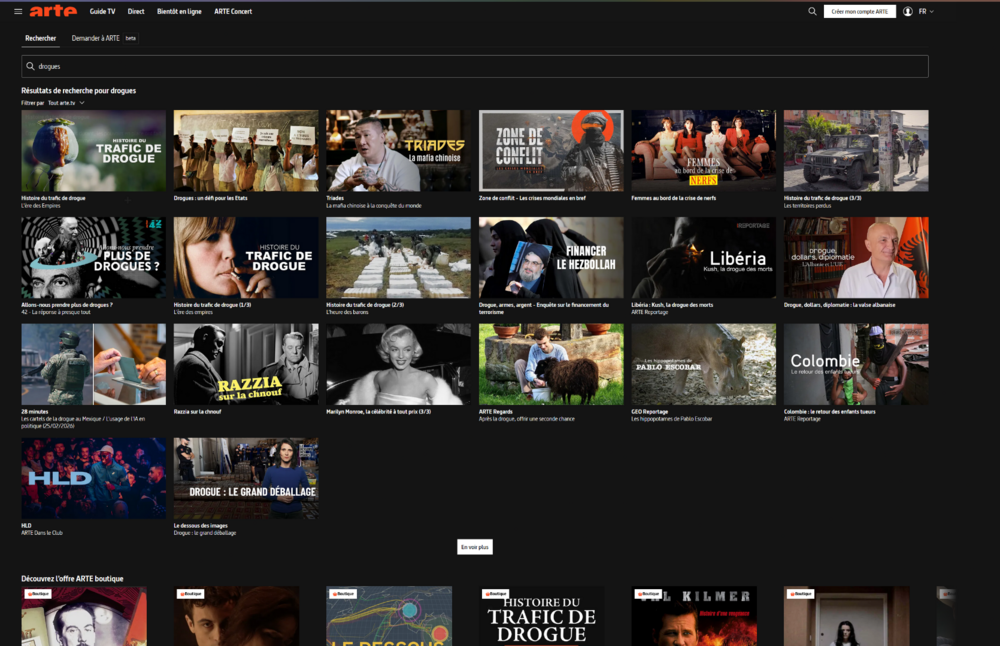This screenshot has width=1000, height=646.
Task: Click the Boutique badge on the first boutique poster
Action: pyautogui.click(x=38, y=594)
